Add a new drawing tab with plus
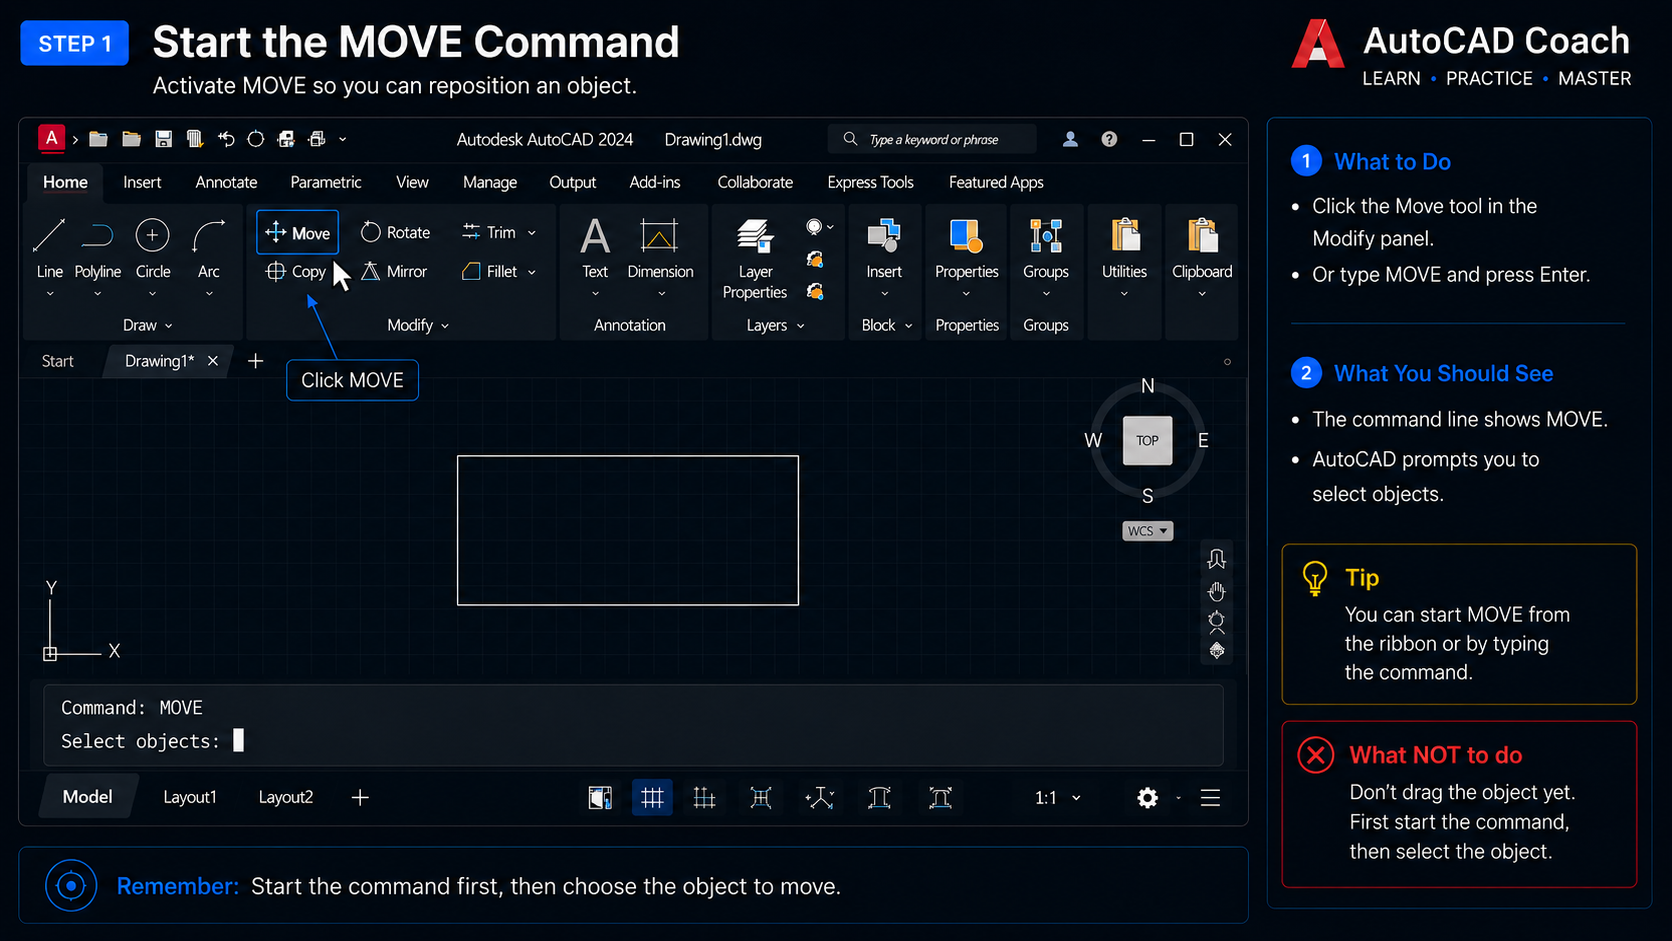This screenshot has height=941, width=1672. pyautogui.click(x=255, y=361)
